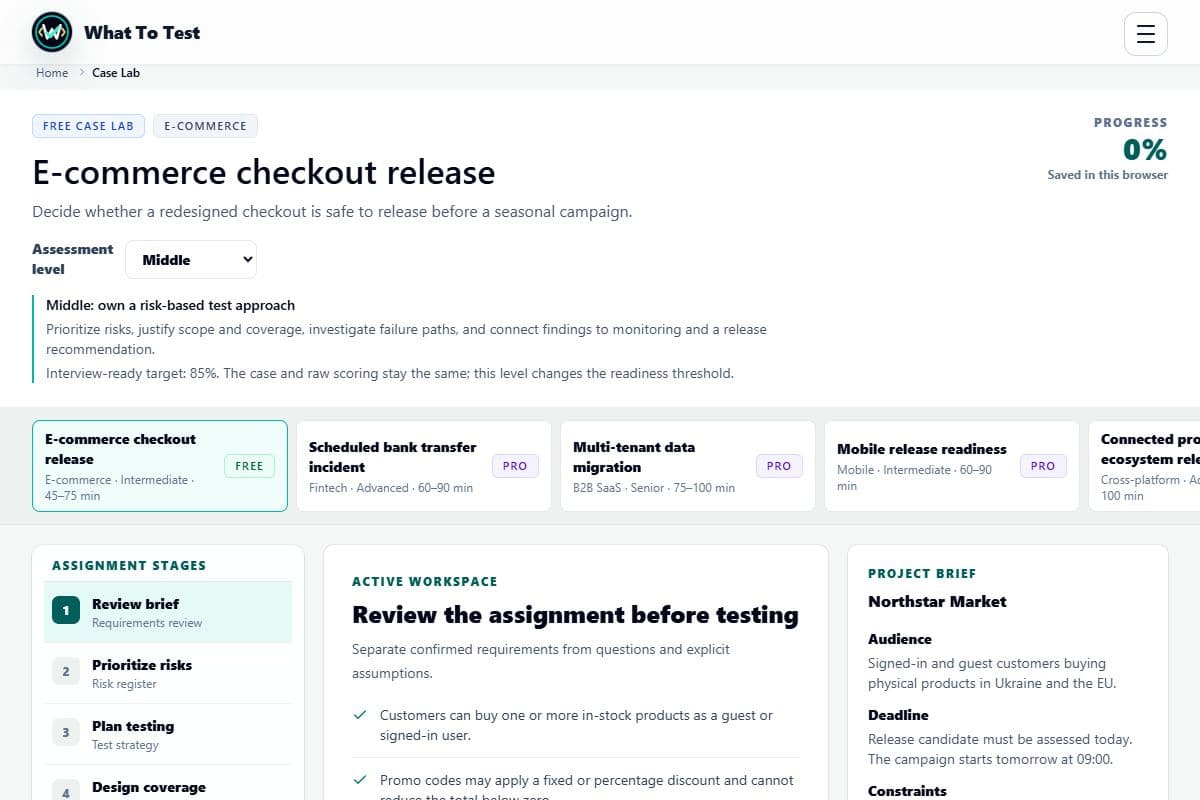This screenshot has width=1200, height=800.
Task: Open Prioritize risks stage
Action: pyautogui.click(x=168, y=673)
